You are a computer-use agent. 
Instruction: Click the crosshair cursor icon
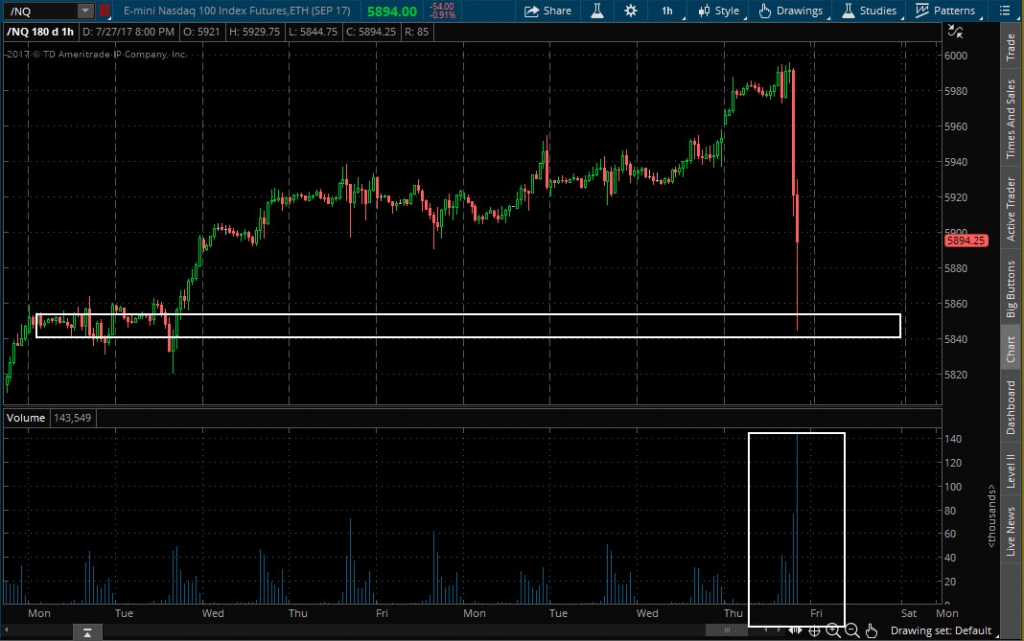(814, 630)
